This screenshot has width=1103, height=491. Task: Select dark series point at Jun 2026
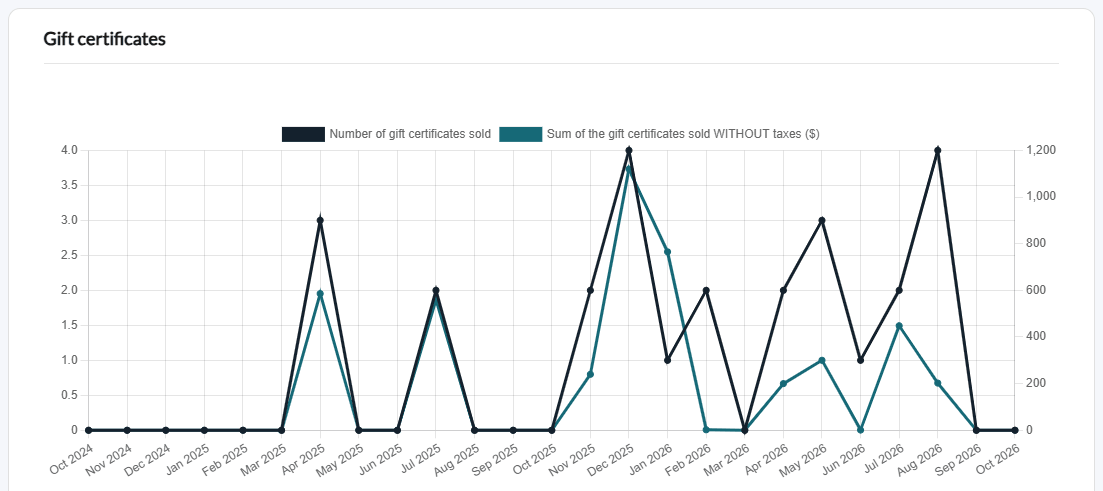tap(860, 360)
